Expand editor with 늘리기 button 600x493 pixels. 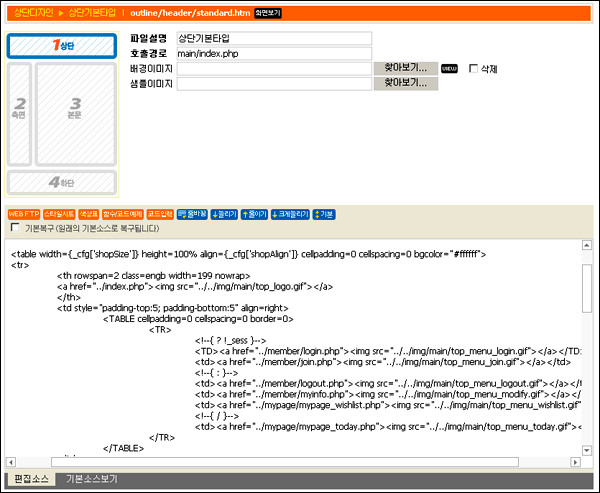224,214
